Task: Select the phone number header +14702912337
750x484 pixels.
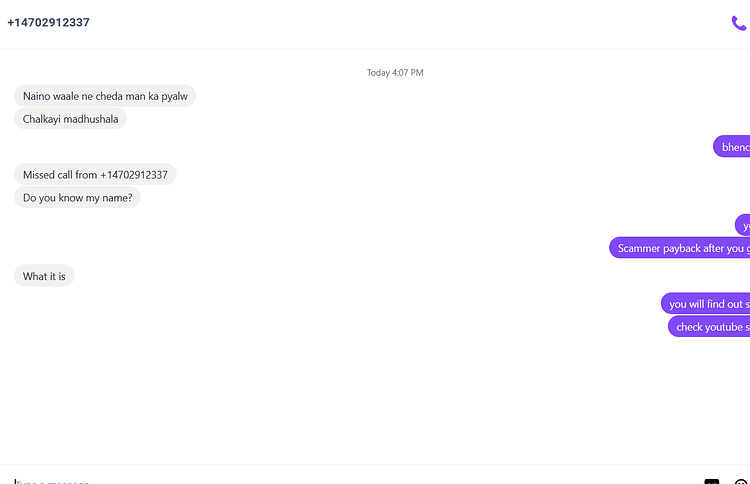Action: pos(48,22)
